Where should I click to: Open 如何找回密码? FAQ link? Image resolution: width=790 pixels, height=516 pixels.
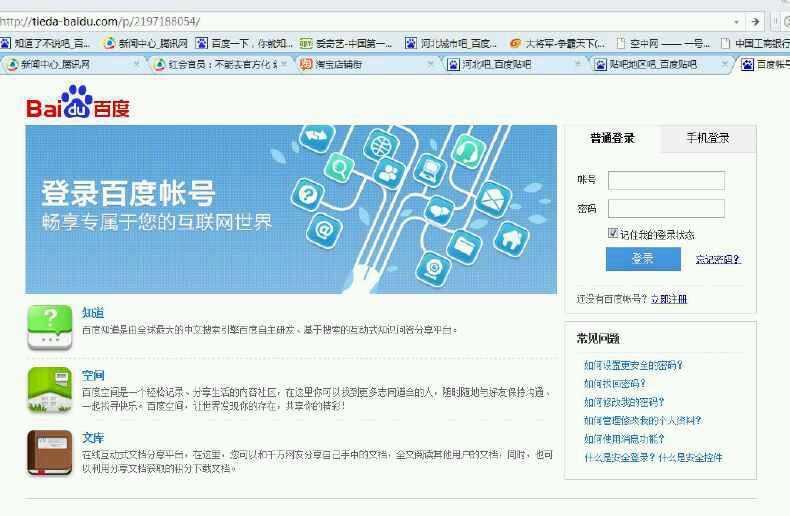pyautogui.click(x=615, y=383)
